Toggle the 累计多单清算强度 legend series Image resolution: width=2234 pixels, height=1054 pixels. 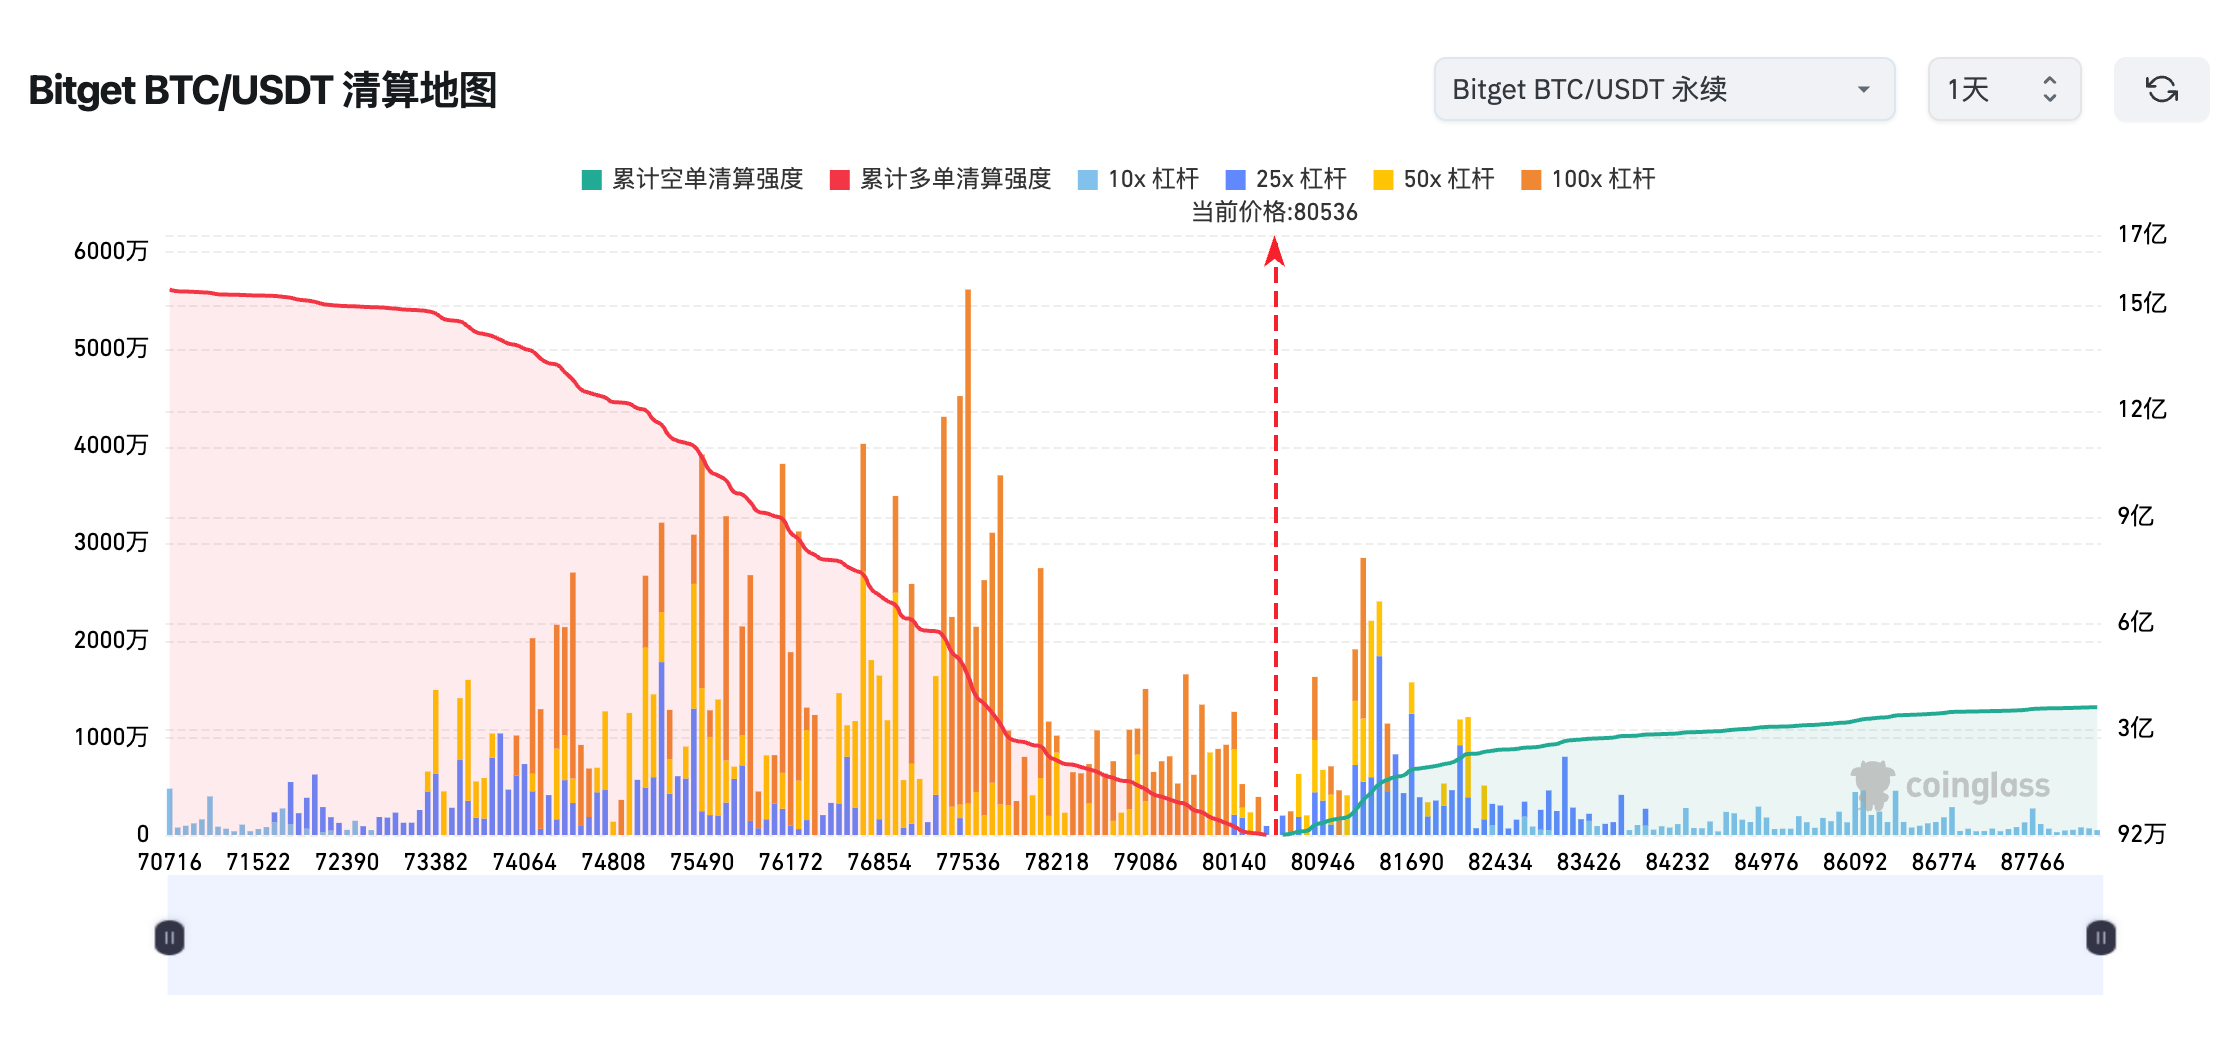click(x=940, y=179)
